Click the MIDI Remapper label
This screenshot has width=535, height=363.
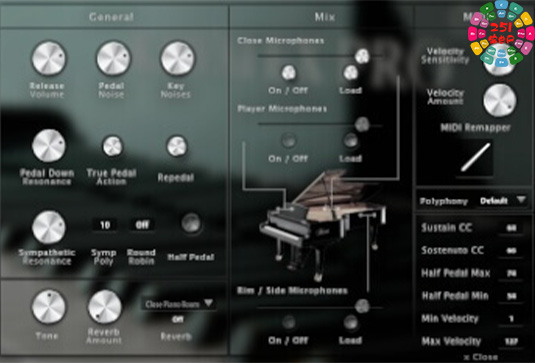point(475,128)
